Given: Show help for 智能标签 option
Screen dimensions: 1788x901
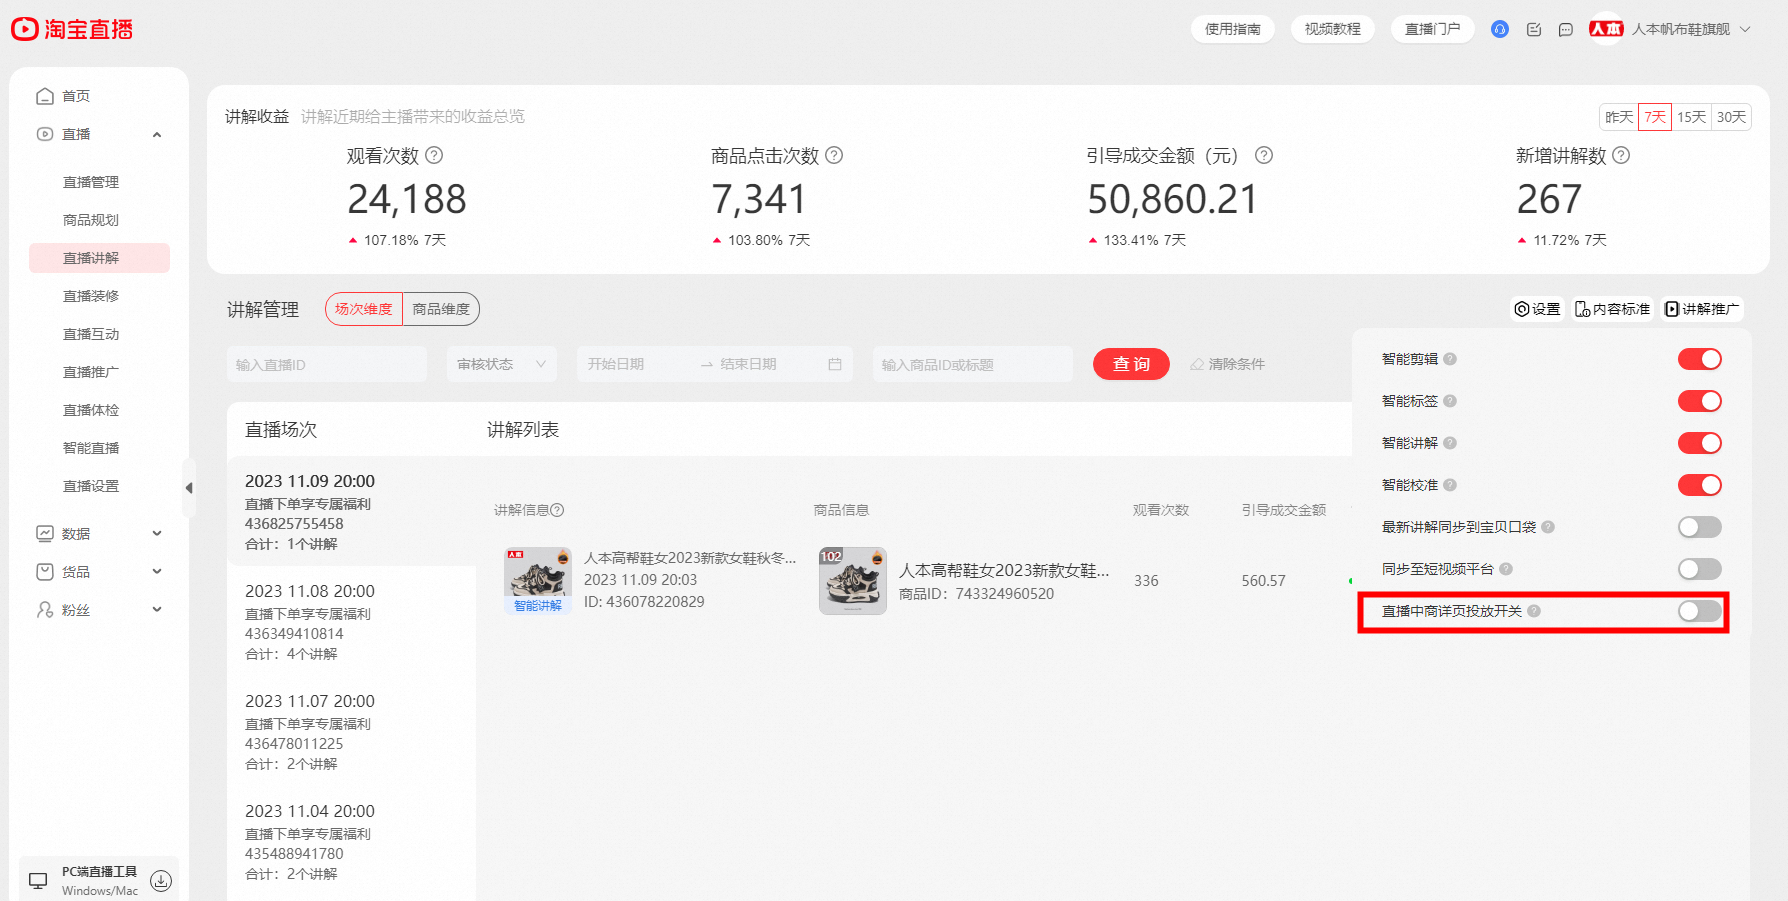Looking at the screenshot, I should (x=1450, y=401).
